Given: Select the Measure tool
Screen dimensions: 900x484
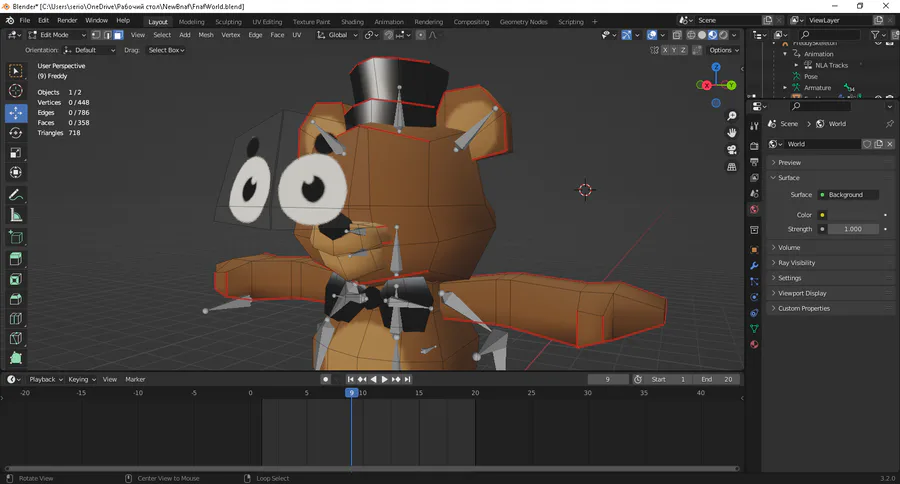Looking at the screenshot, I should 16,215.
